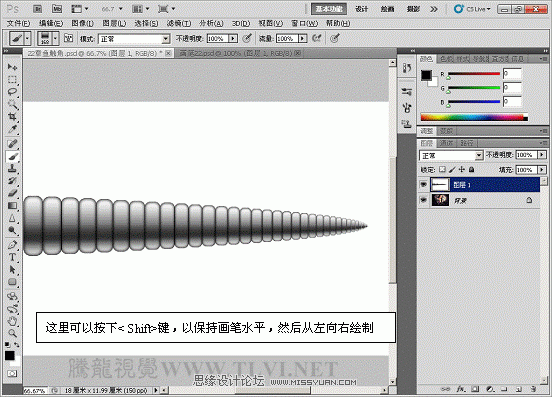Toggle lock transparent pixels
The image size is (552, 397).
click(443, 170)
